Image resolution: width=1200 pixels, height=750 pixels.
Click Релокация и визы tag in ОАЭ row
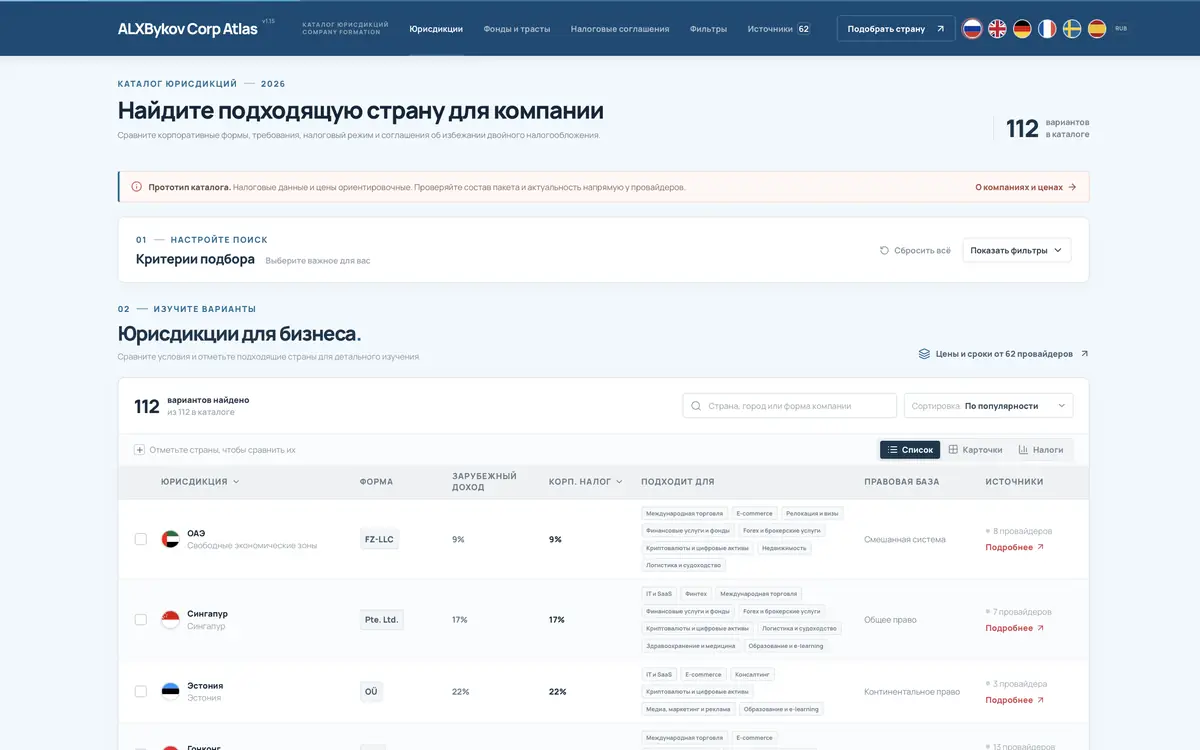(x=812, y=513)
